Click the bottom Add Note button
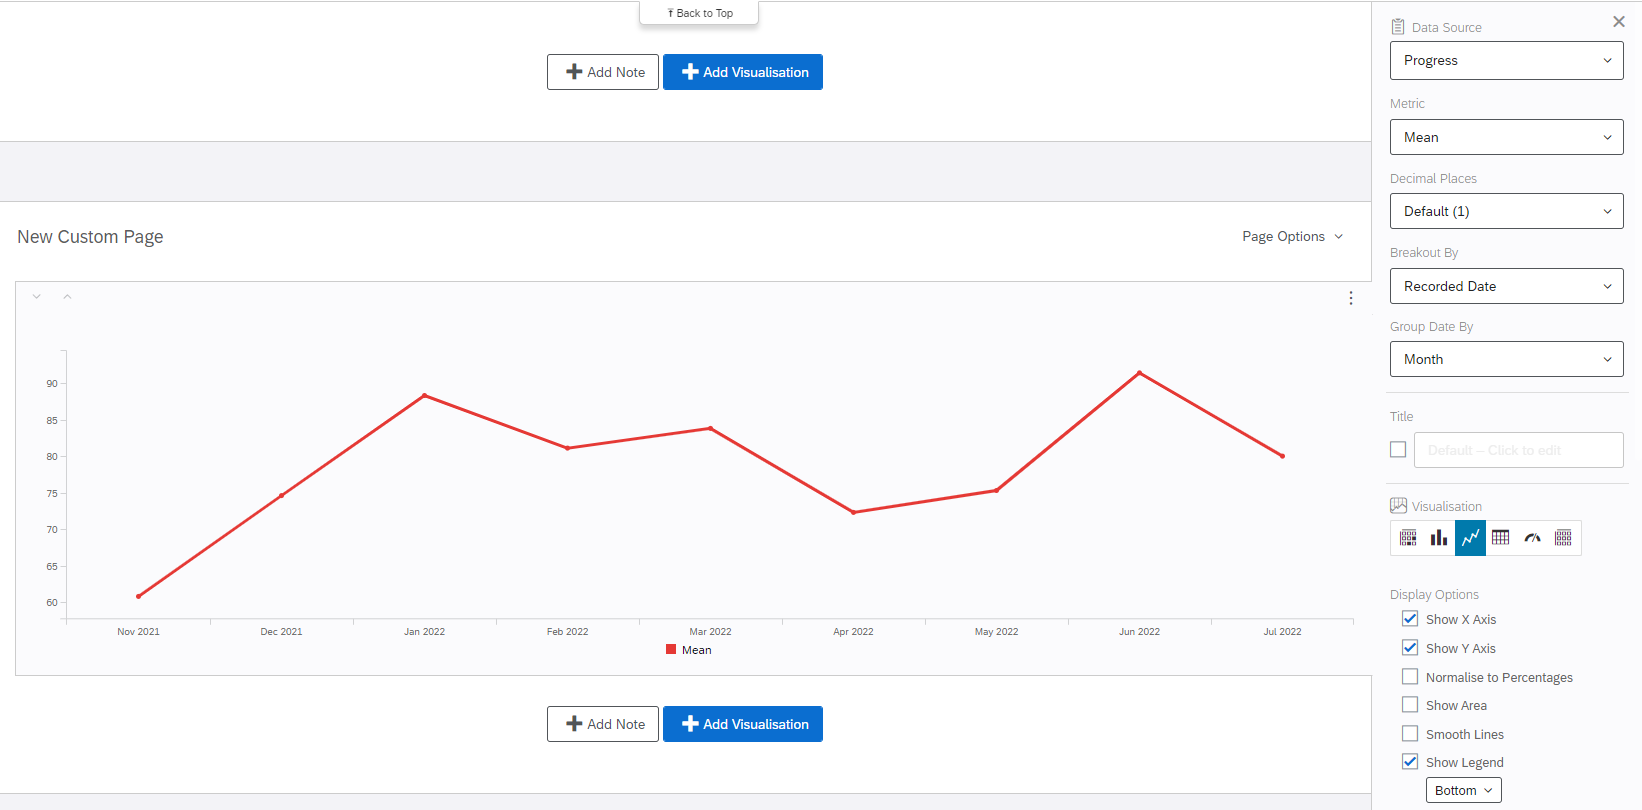Viewport: 1642px width, 810px height. click(603, 724)
